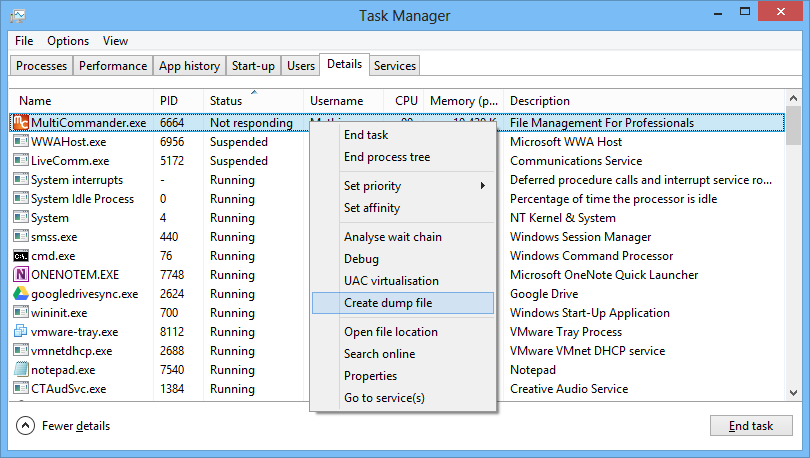Click PID 7540 cell
Screen dimensions: 810x458
[x=172, y=370]
